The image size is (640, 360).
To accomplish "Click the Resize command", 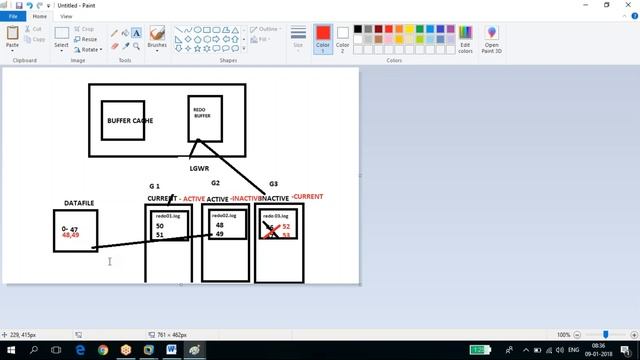I will tap(85, 39).
